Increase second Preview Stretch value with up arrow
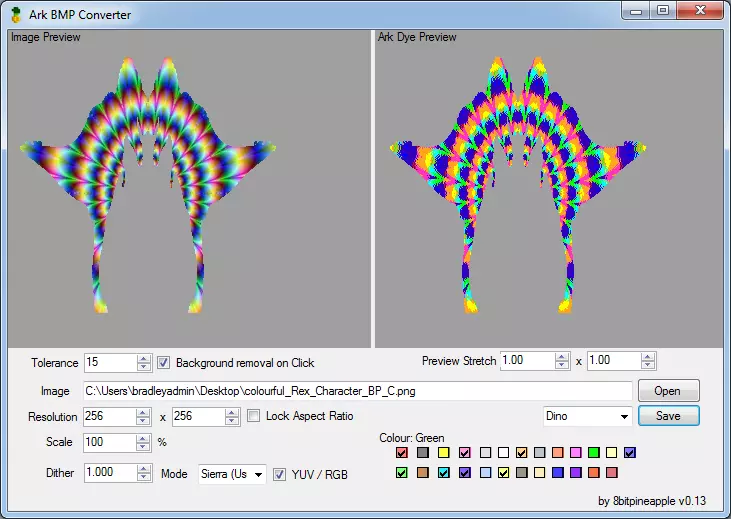731x519 pixels. point(648,357)
